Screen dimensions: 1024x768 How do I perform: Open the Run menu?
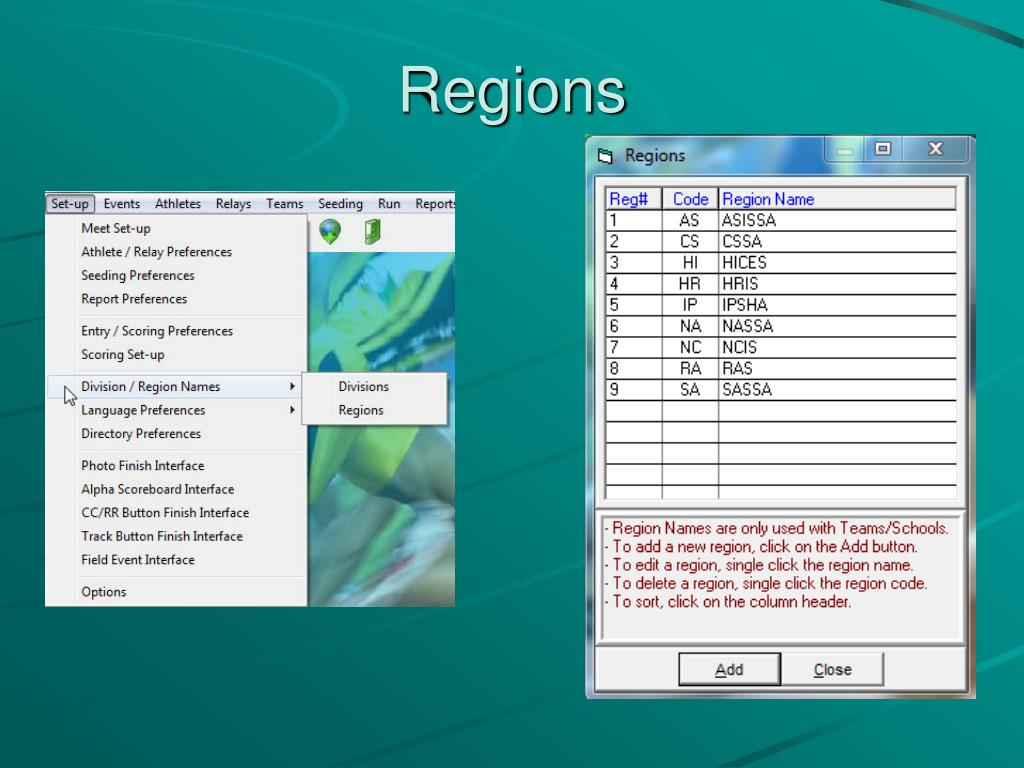389,204
